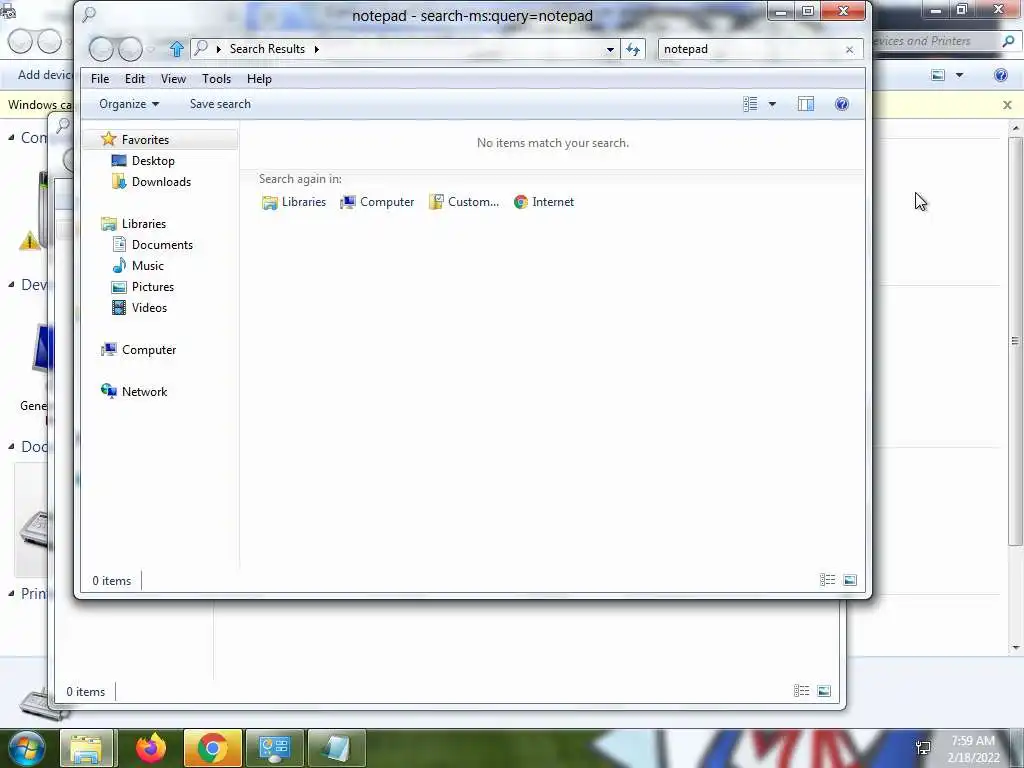
Task: Expand the Search Results breadcrumb arrow
Action: 317,49
